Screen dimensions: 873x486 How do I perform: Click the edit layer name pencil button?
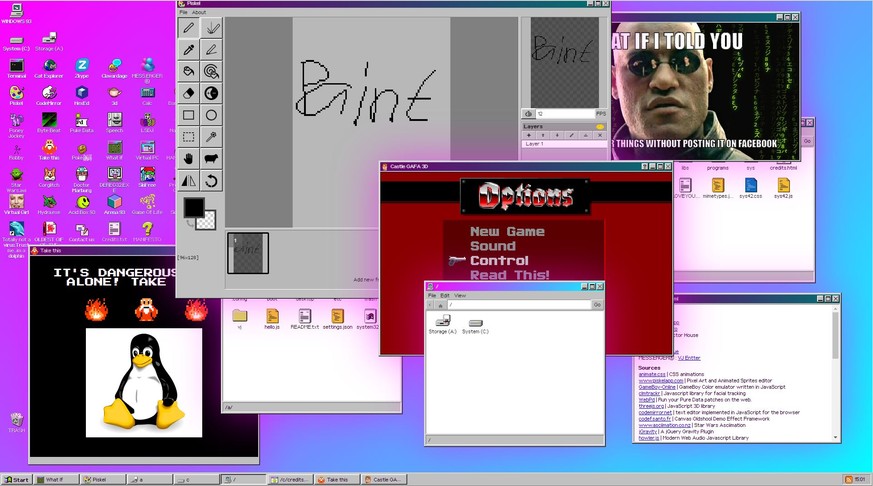(571, 135)
